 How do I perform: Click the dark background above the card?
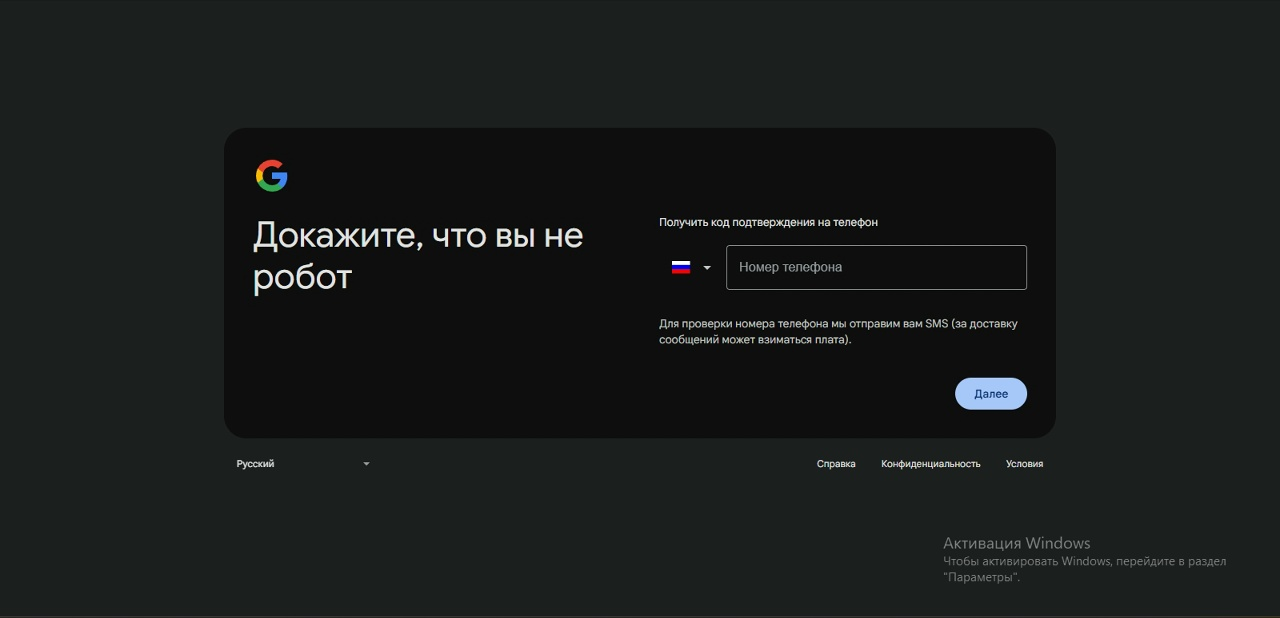[640, 60]
